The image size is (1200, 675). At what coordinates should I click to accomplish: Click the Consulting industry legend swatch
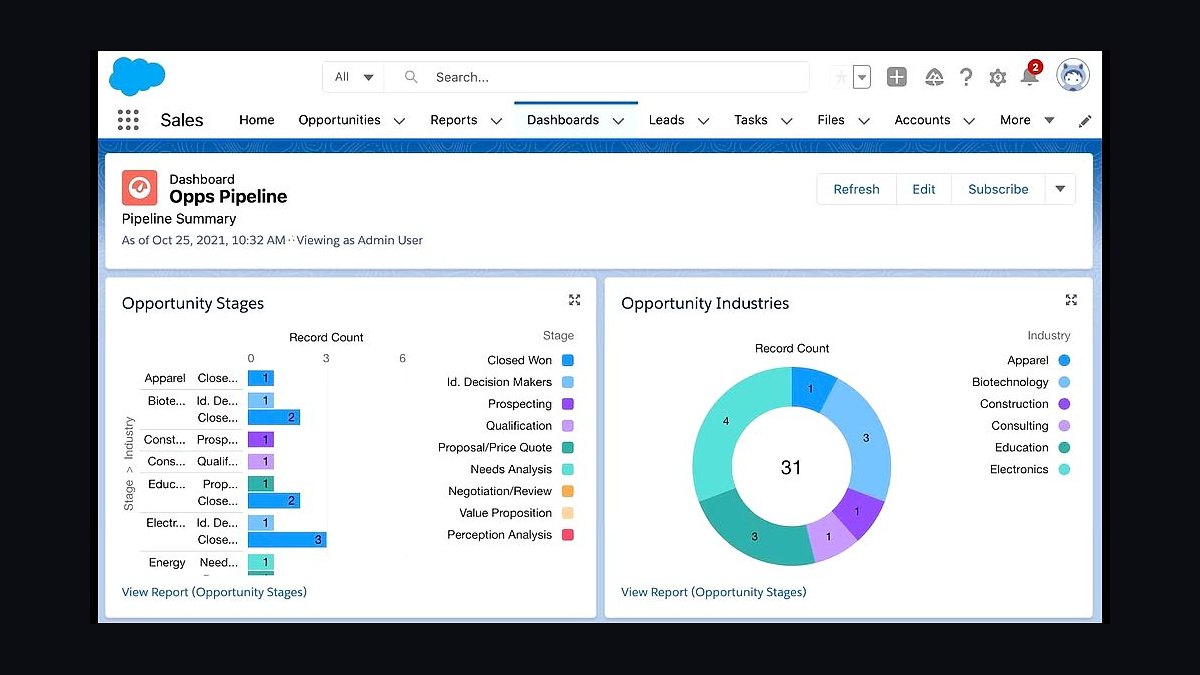click(x=1064, y=426)
